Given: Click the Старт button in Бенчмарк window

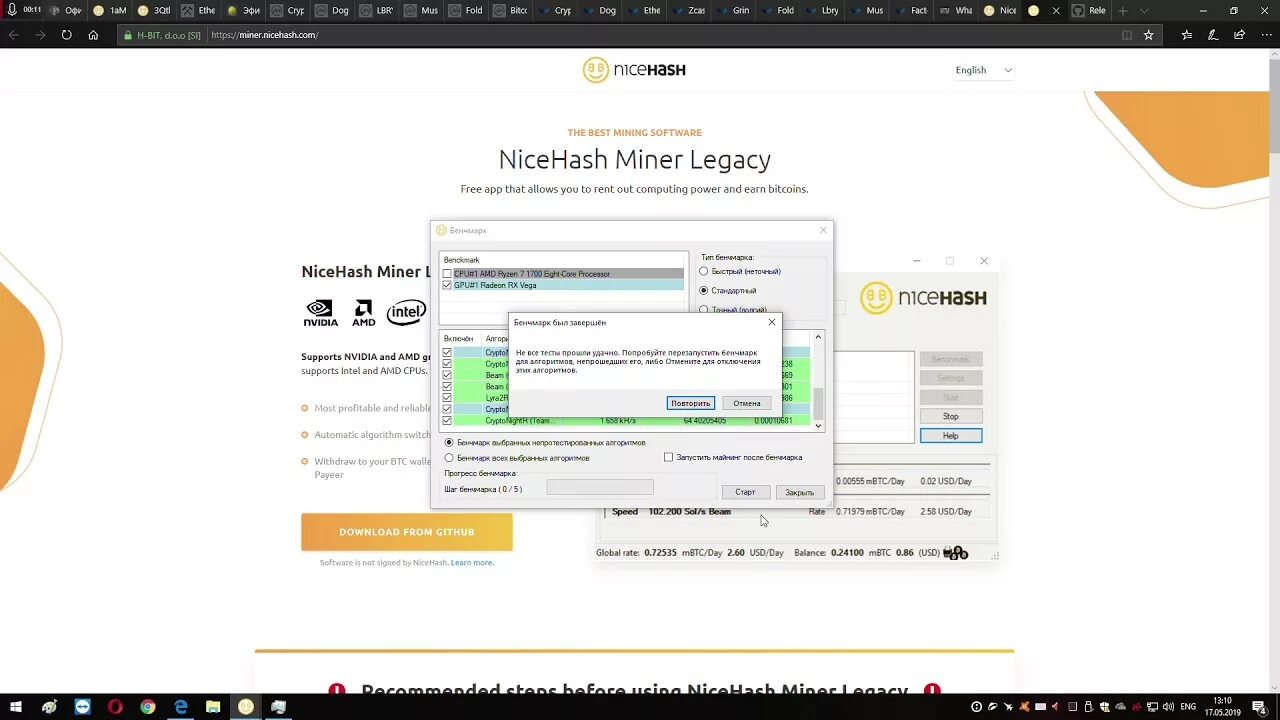Looking at the screenshot, I should tap(745, 492).
